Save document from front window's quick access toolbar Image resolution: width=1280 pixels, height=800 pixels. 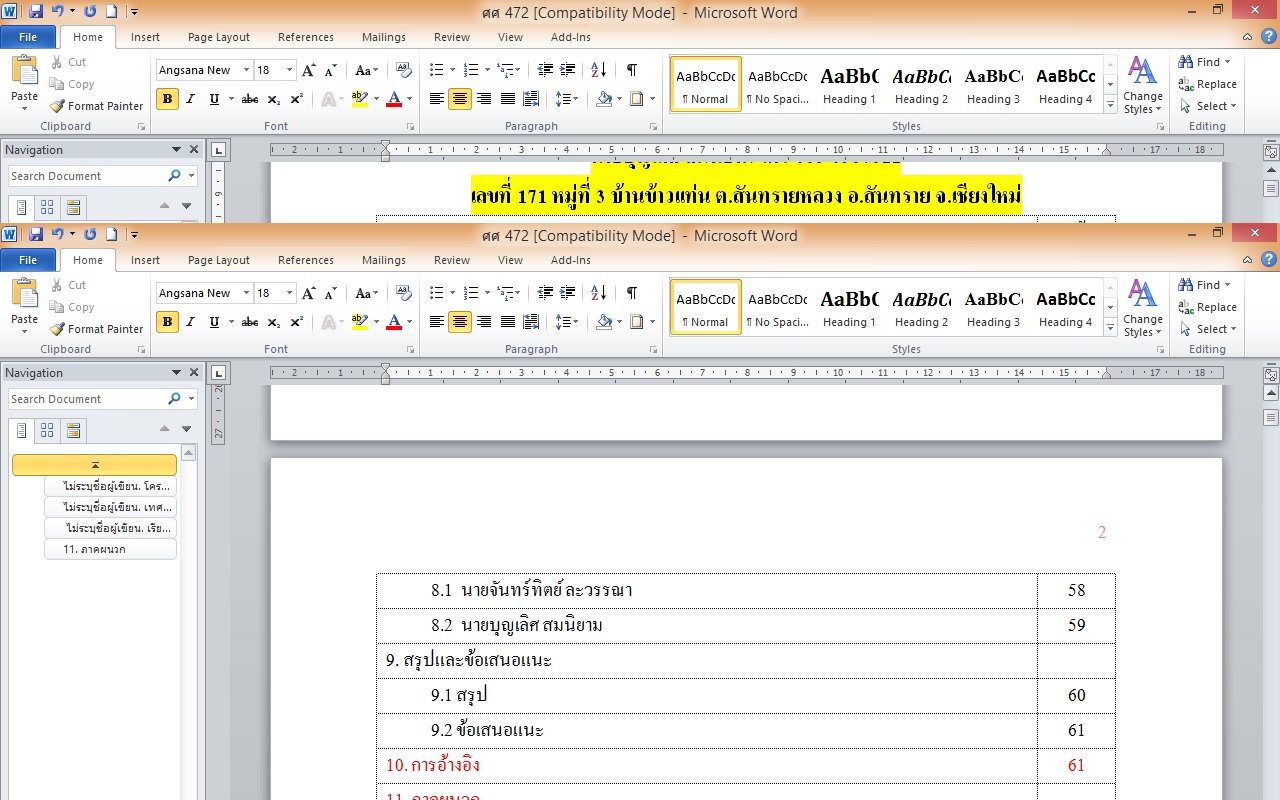[36, 234]
